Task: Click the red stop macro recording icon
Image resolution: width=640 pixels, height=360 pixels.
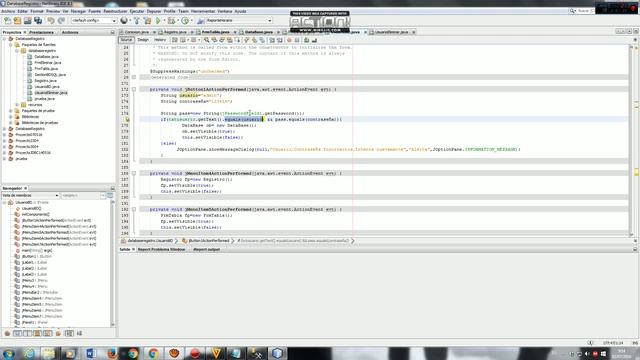Action: pyautogui.click(x=289, y=40)
